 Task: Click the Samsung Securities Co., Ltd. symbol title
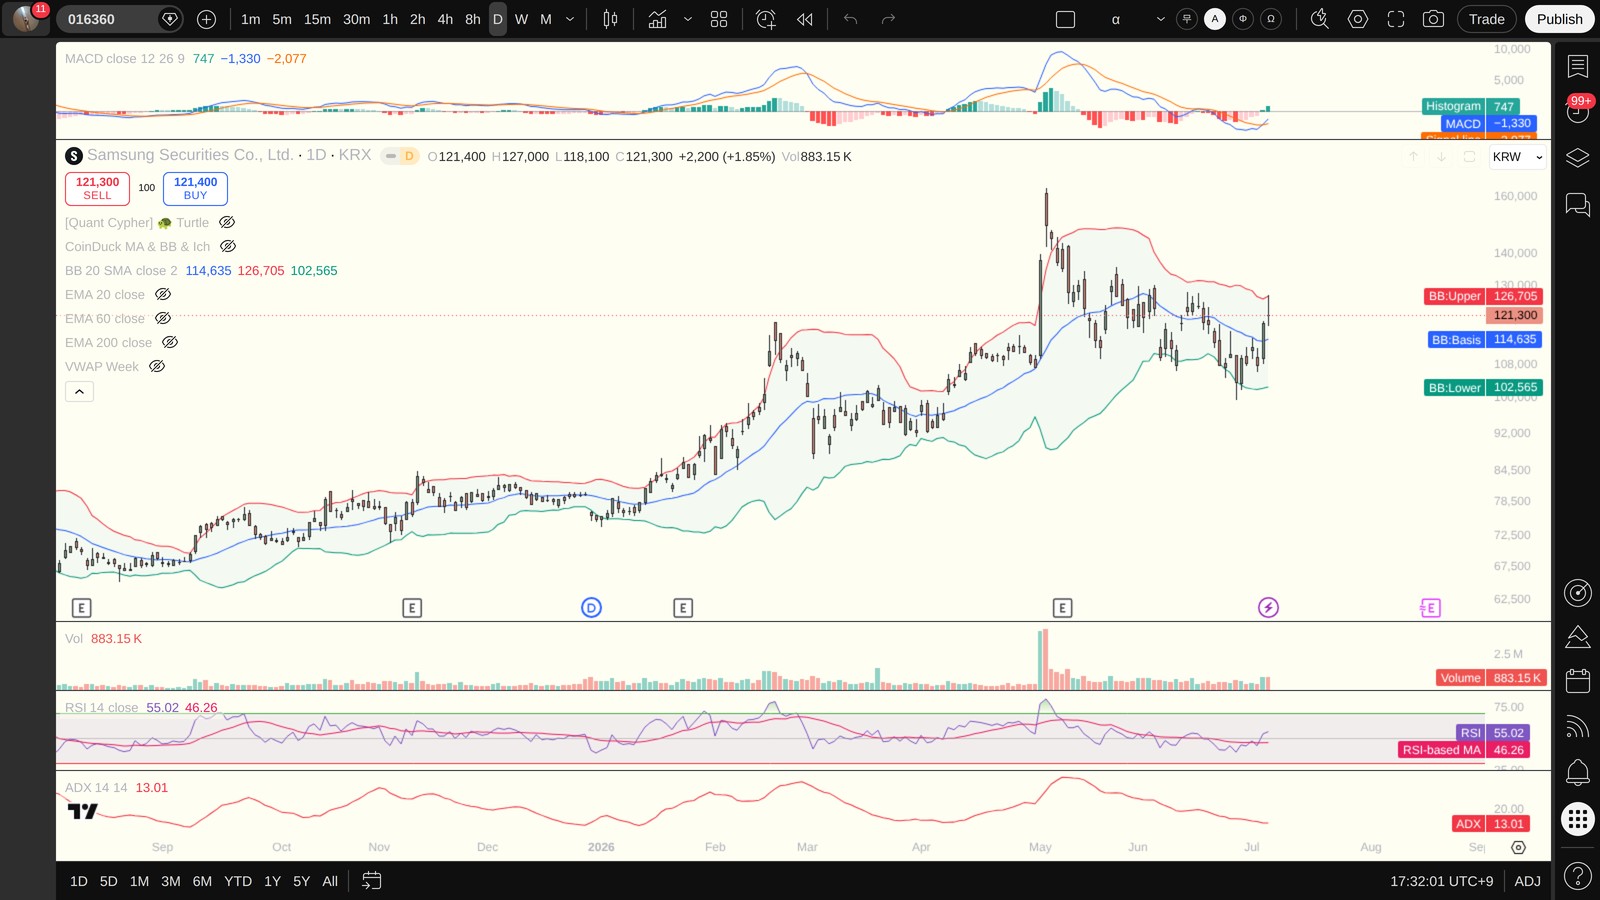tap(190, 155)
